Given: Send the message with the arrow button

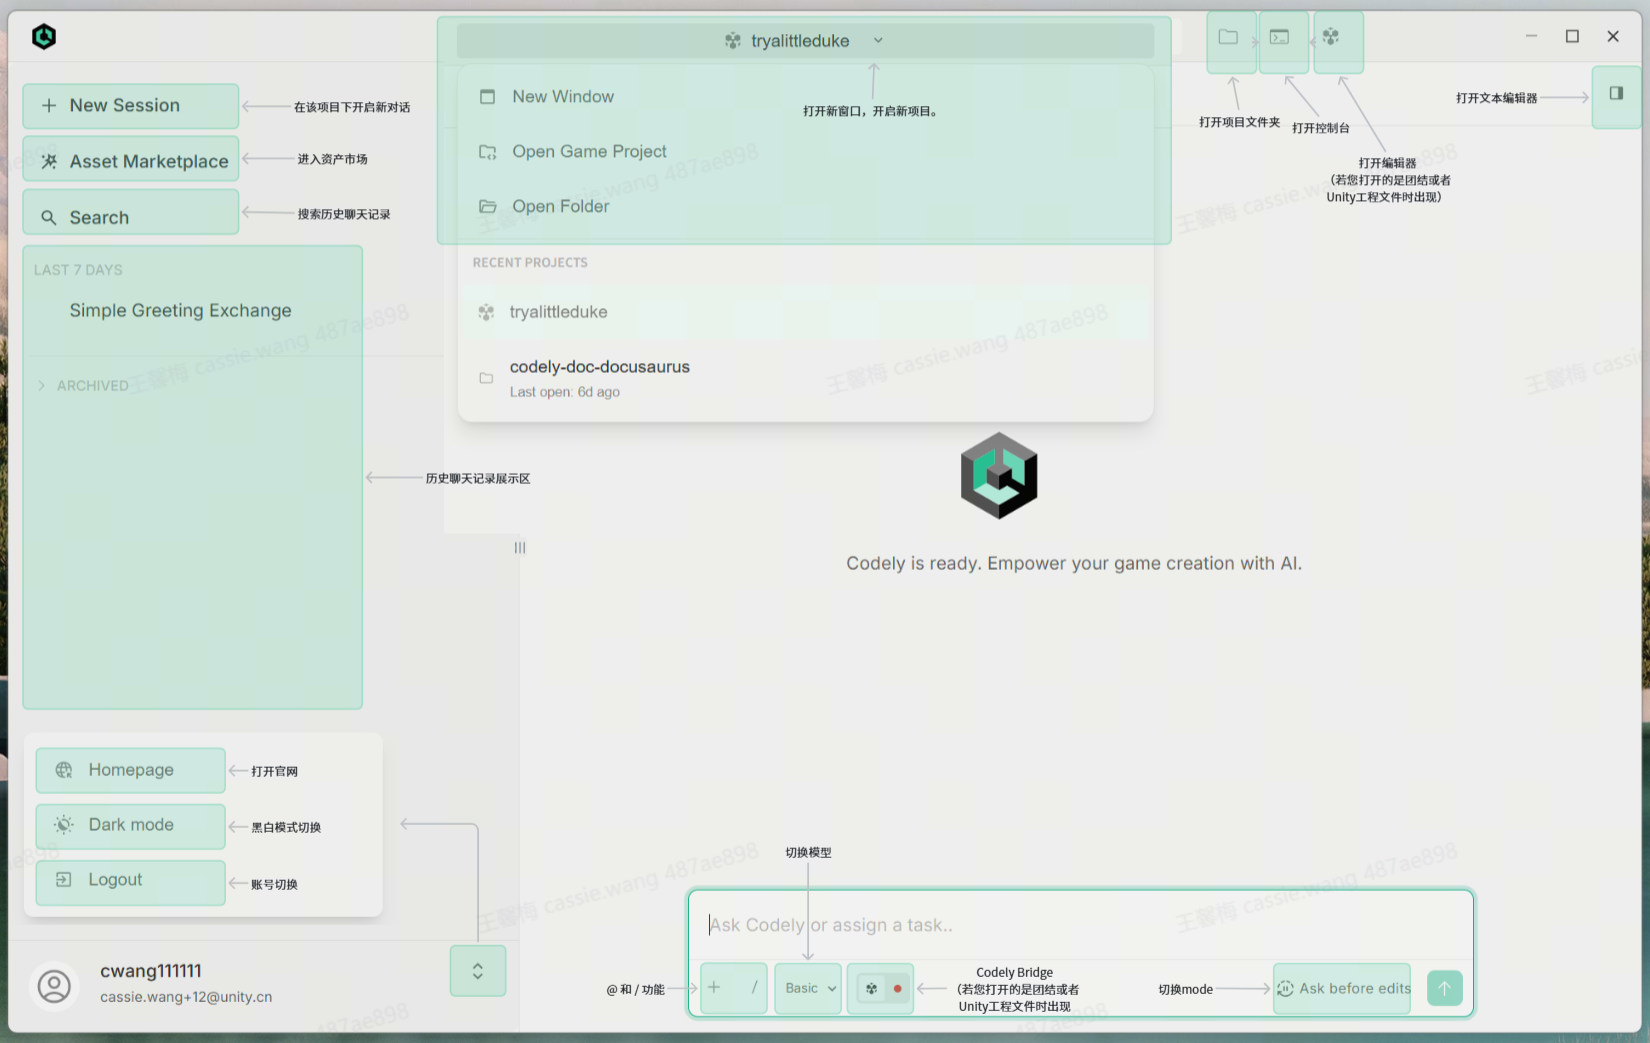Looking at the screenshot, I should [x=1444, y=988].
